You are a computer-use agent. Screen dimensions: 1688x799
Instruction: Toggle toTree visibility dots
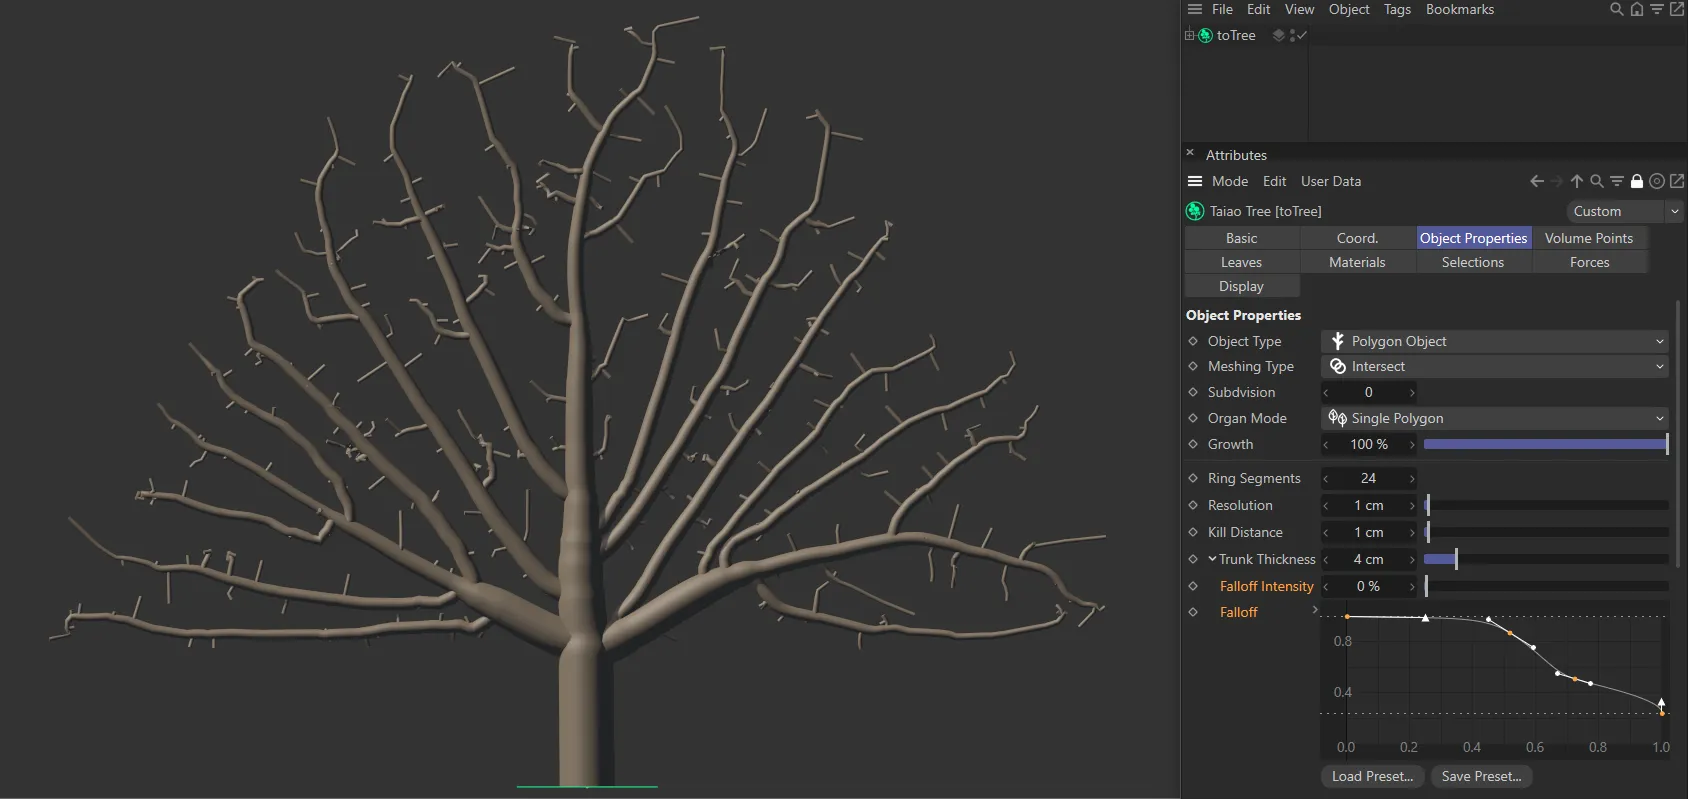[x=1293, y=35]
